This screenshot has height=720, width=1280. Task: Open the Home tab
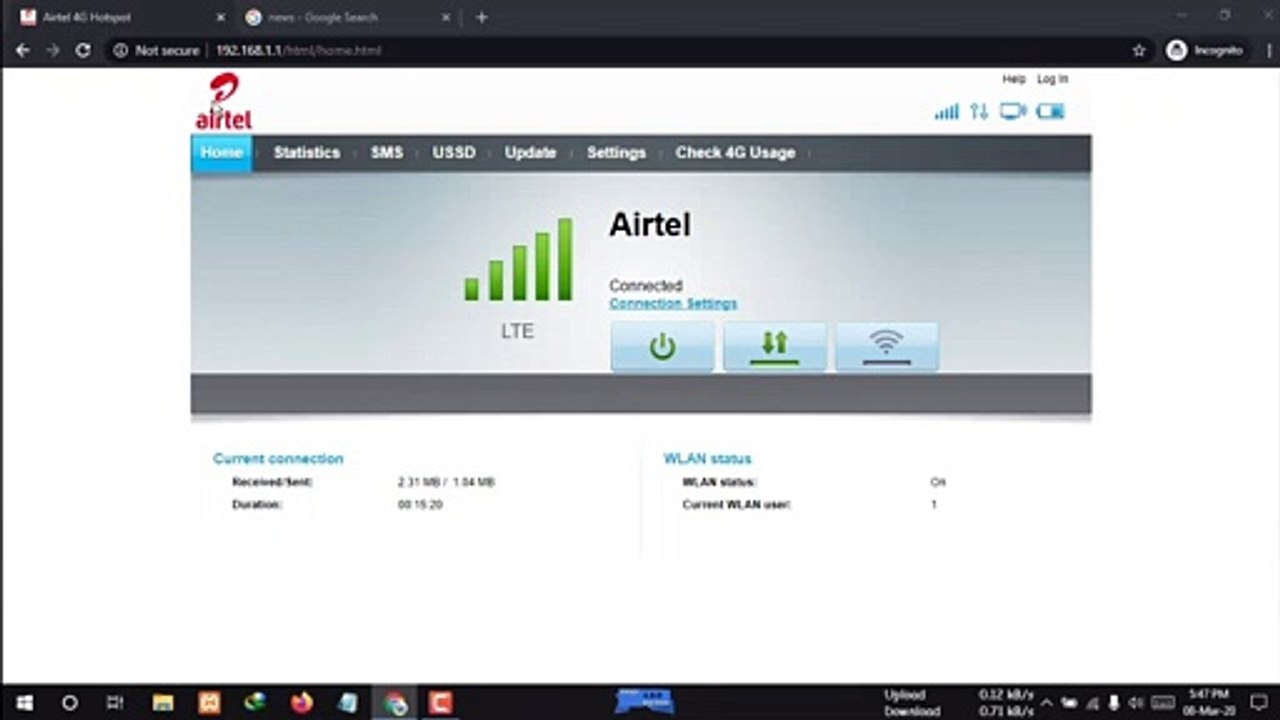pos(221,153)
